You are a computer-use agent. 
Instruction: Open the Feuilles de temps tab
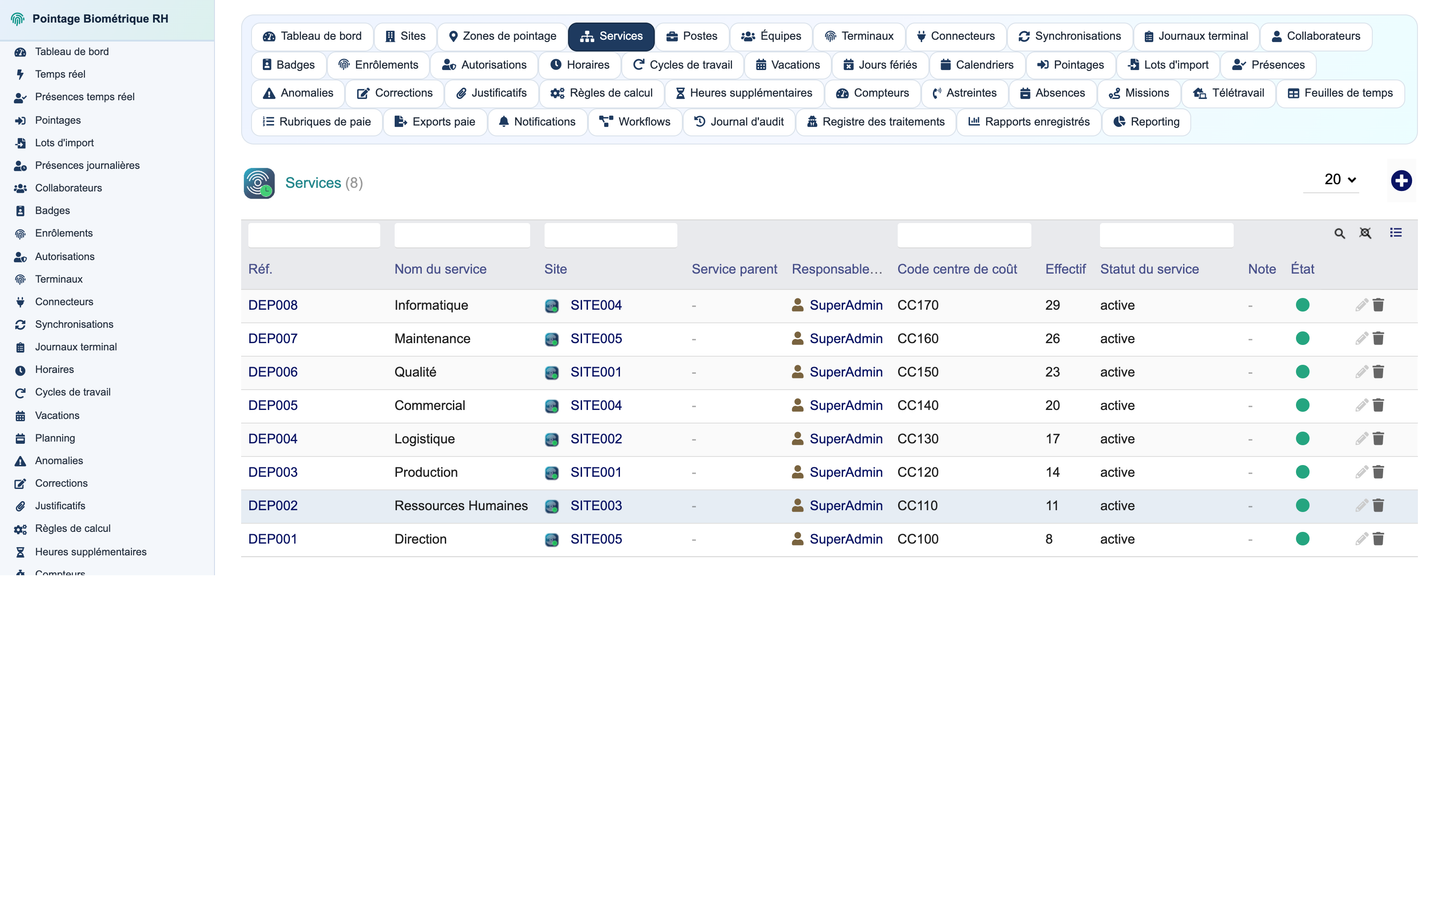click(1340, 93)
